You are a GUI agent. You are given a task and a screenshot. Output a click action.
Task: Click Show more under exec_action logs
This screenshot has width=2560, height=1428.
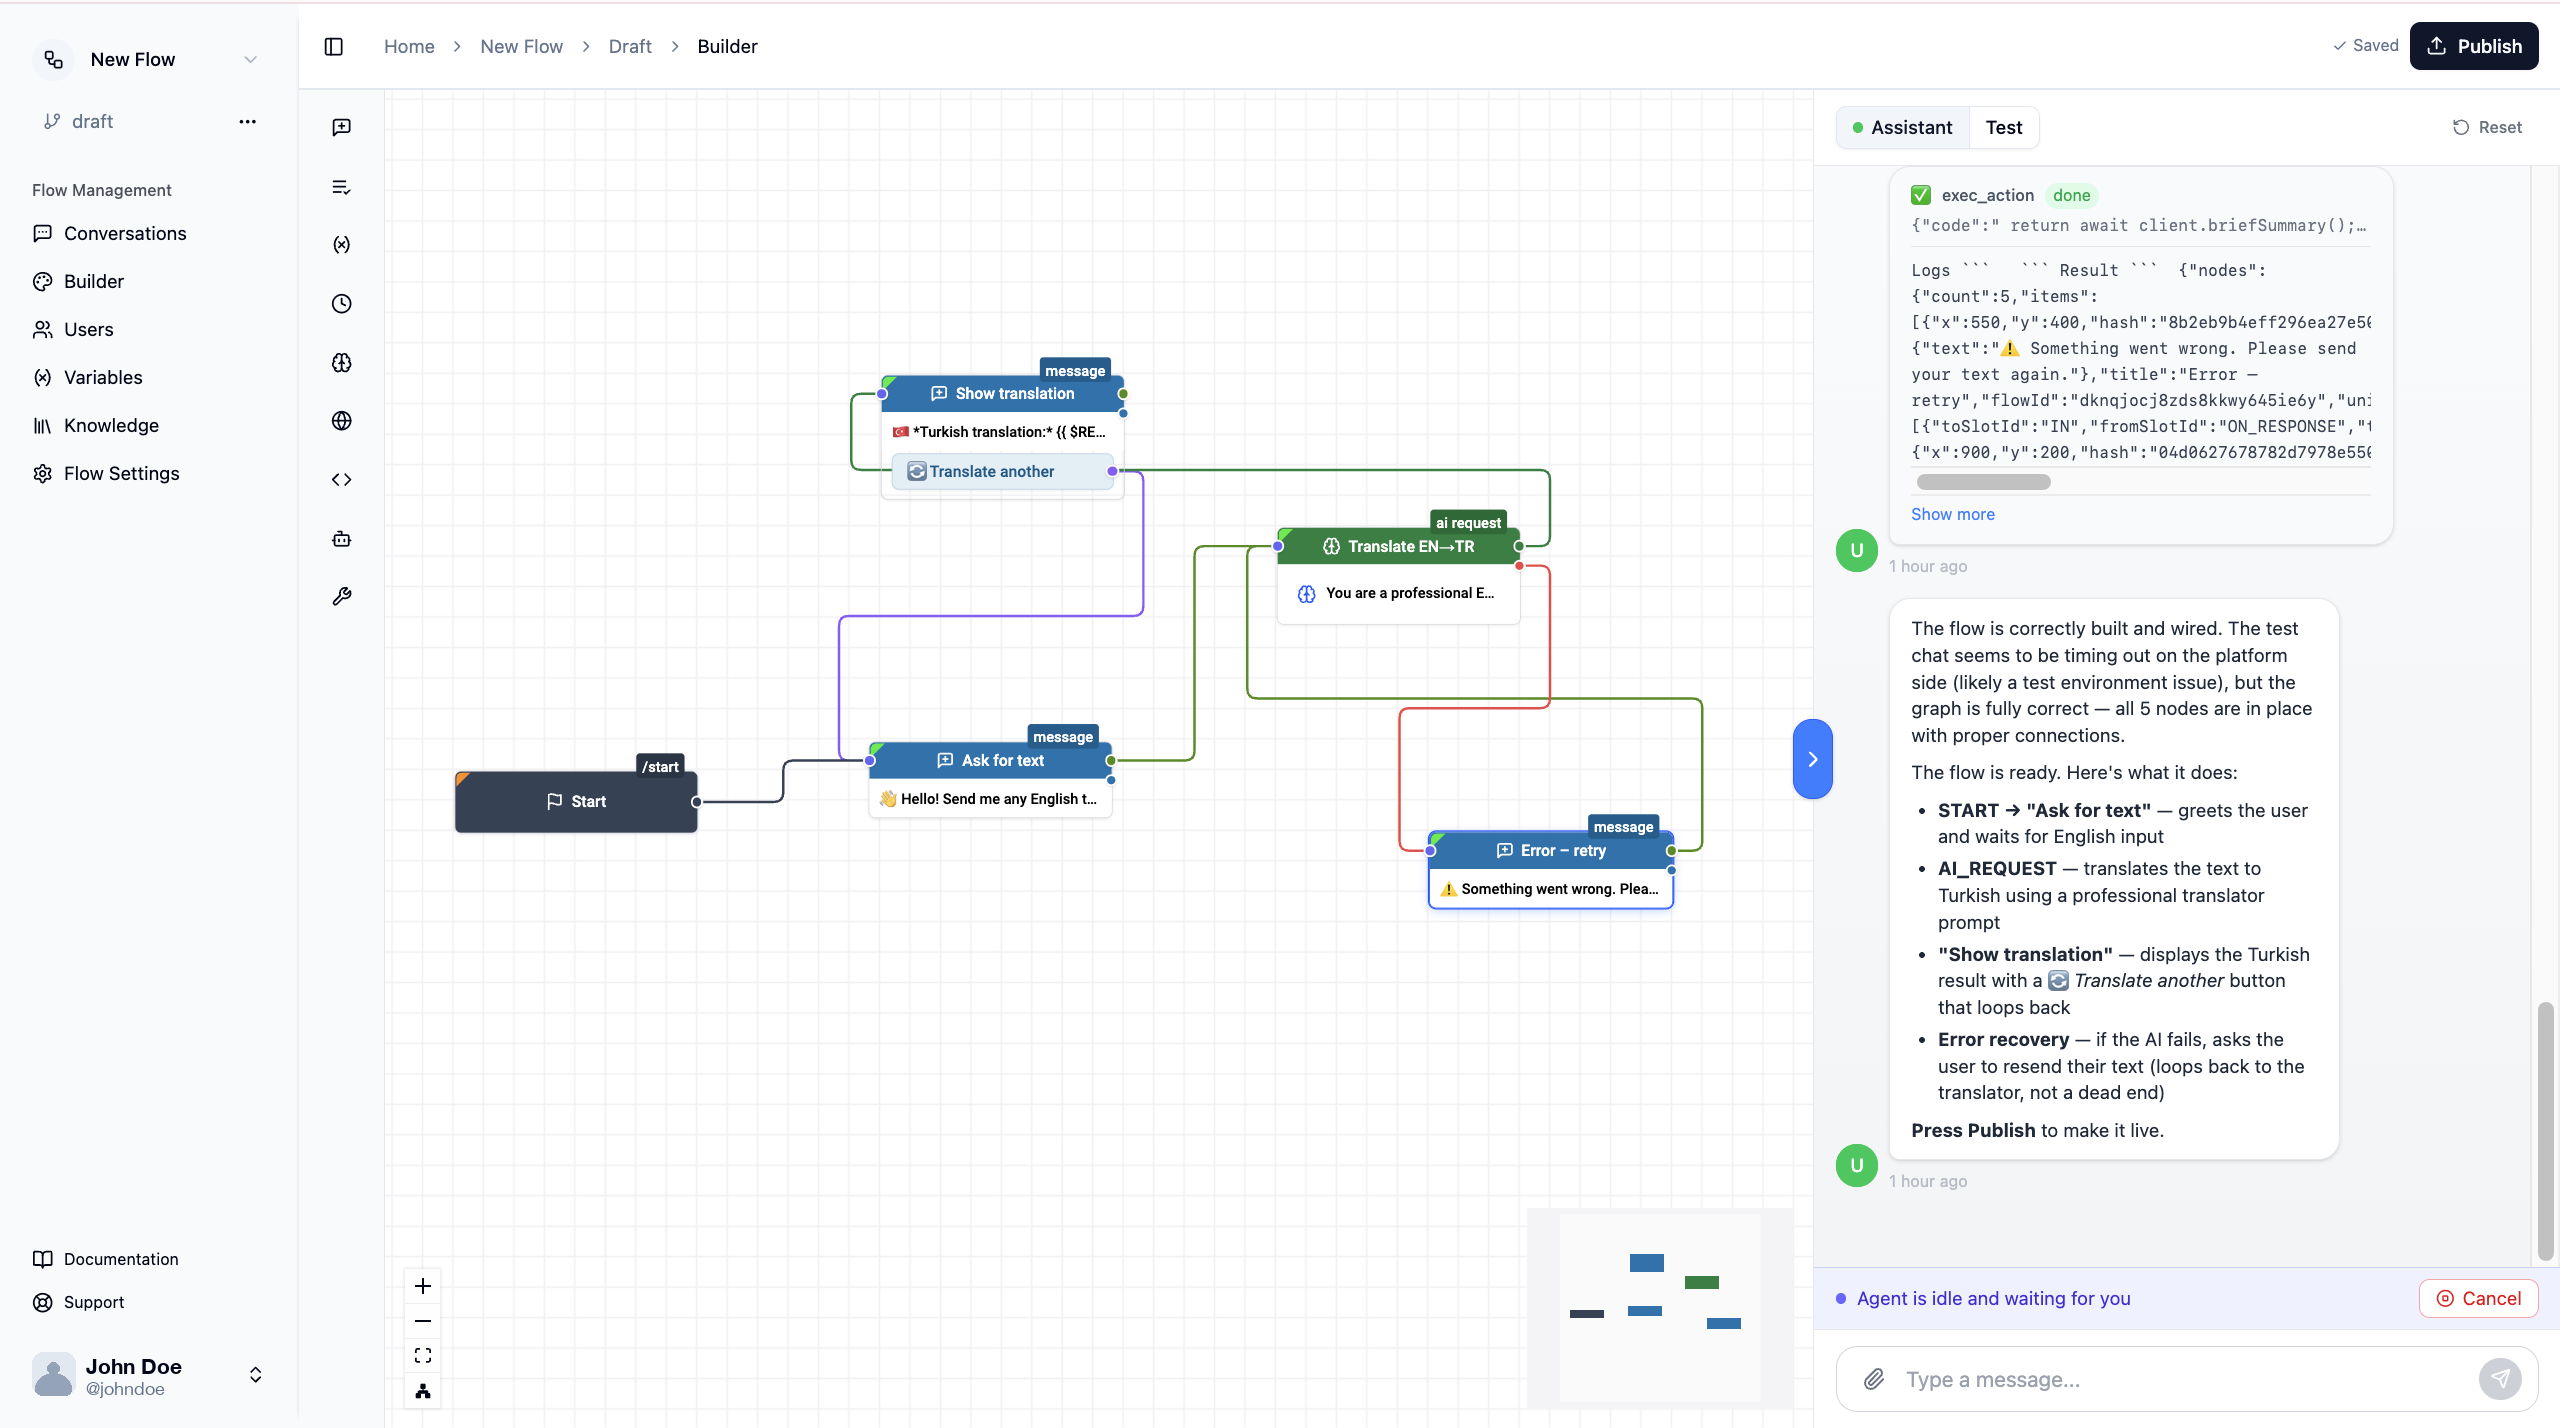coord(1953,515)
